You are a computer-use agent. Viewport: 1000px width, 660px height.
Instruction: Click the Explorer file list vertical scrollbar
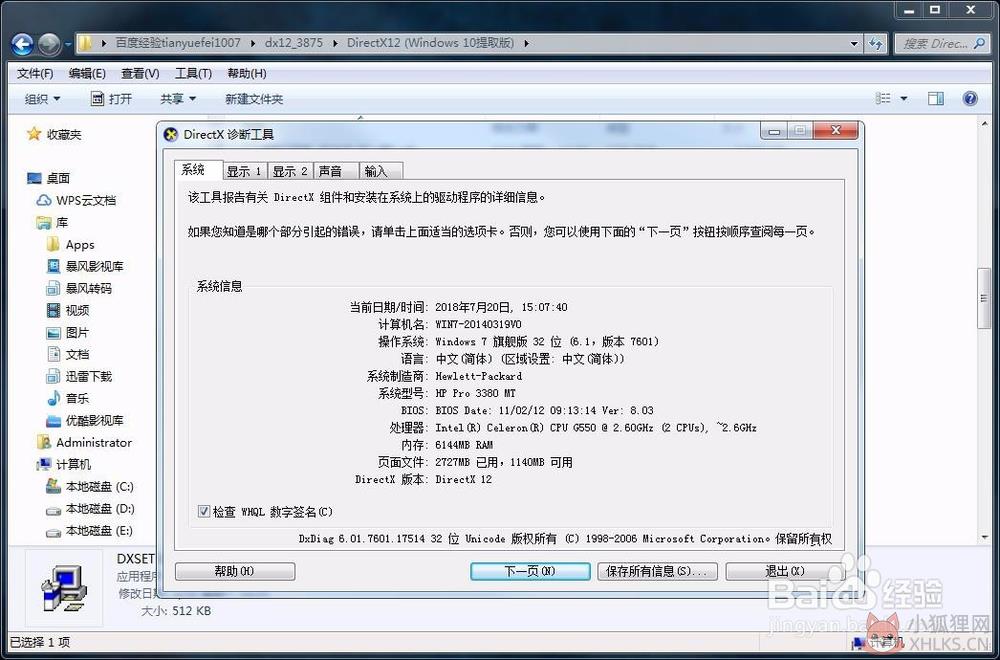(x=985, y=297)
